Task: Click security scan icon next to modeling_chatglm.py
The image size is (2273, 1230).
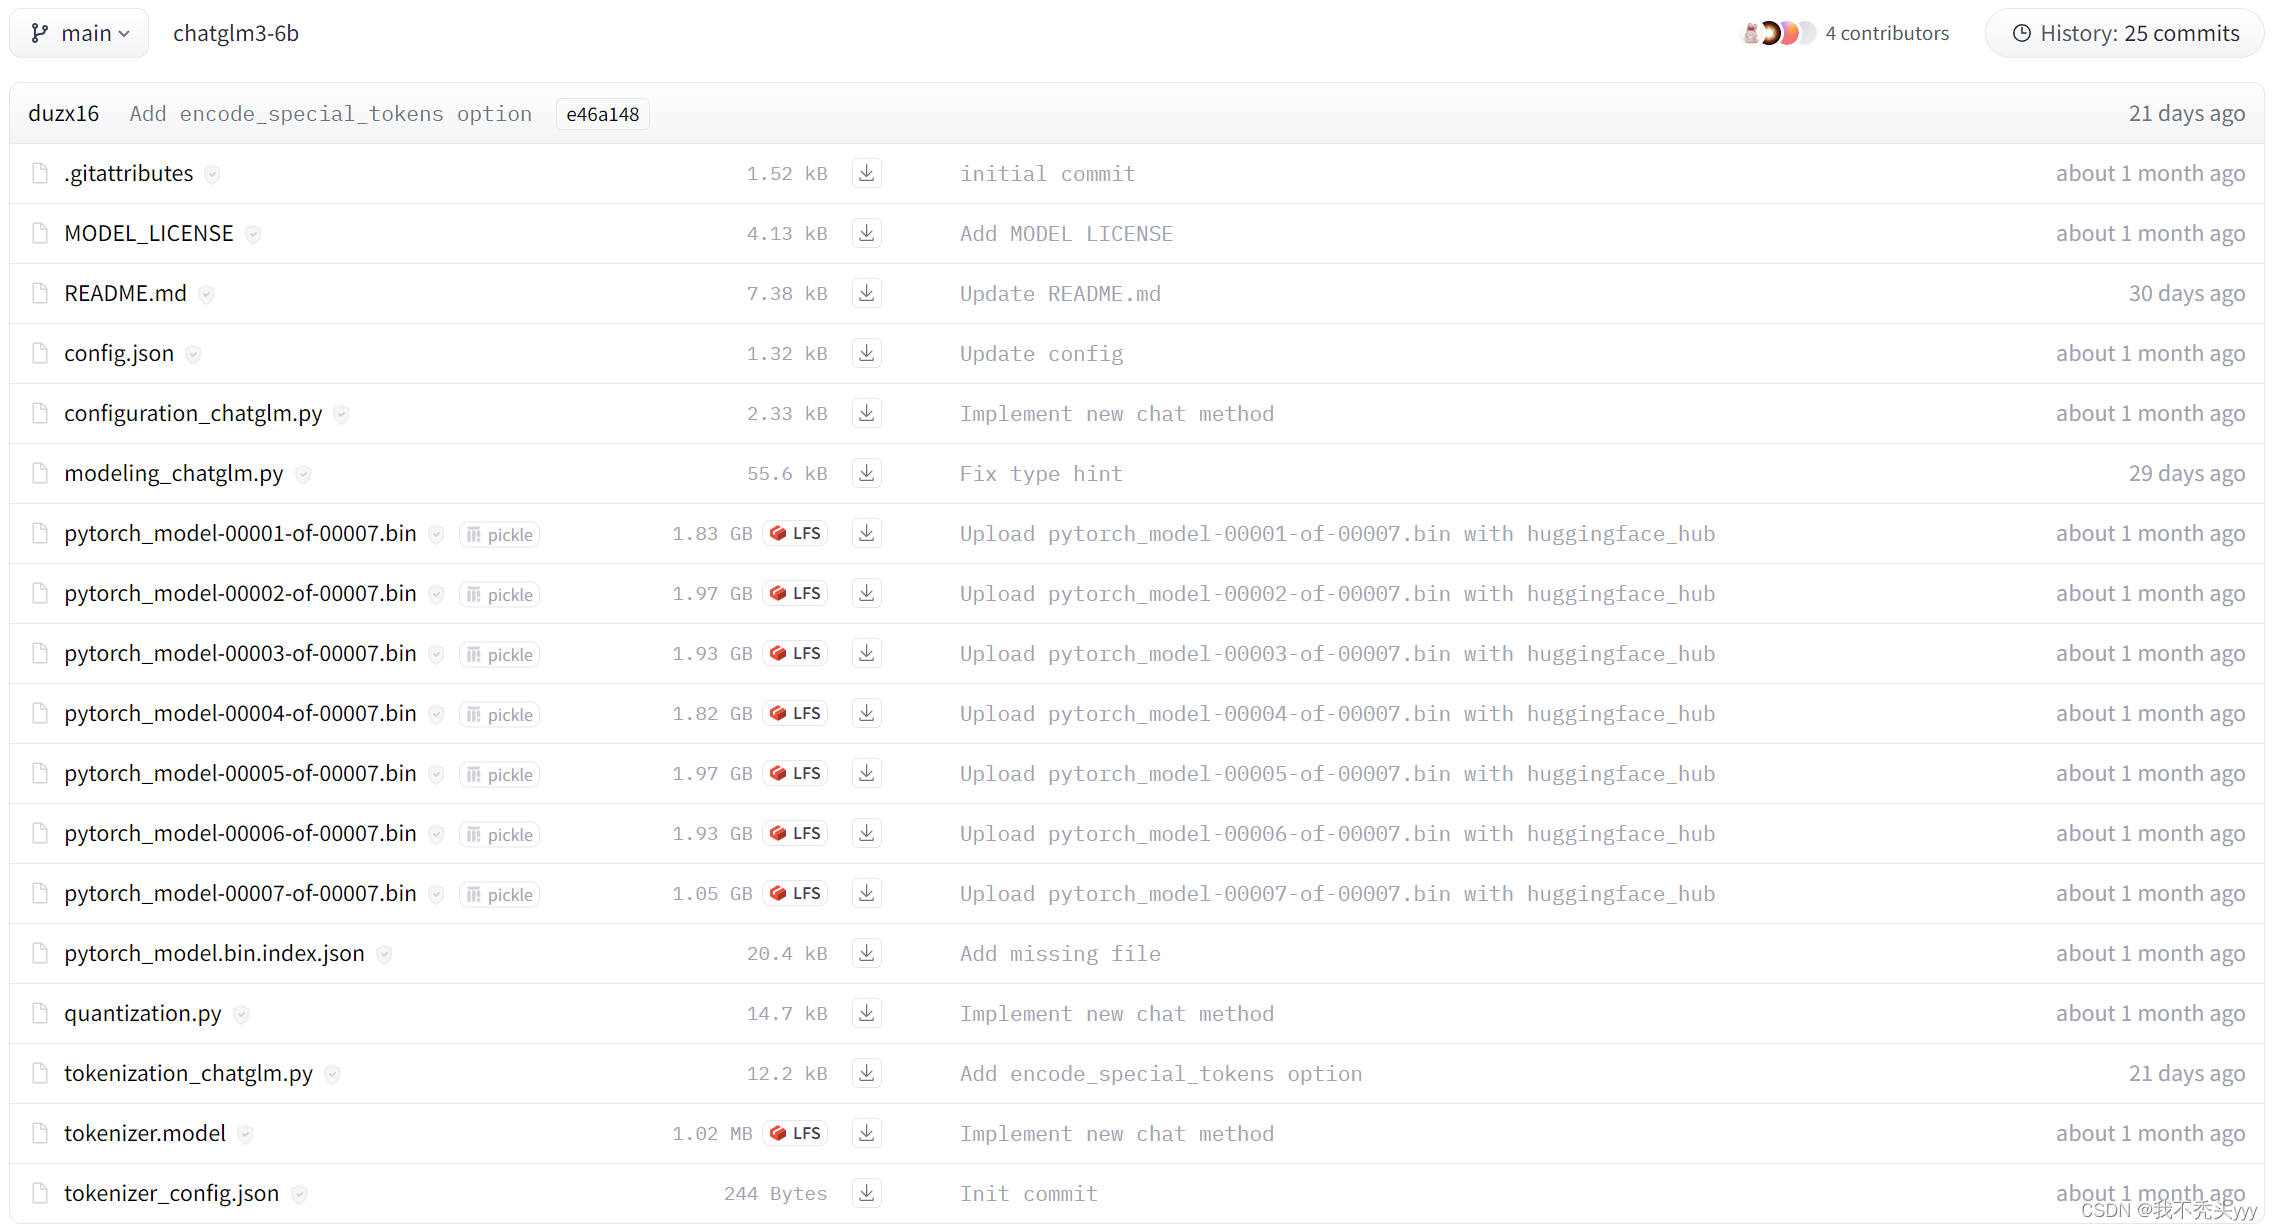Action: pos(303,474)
